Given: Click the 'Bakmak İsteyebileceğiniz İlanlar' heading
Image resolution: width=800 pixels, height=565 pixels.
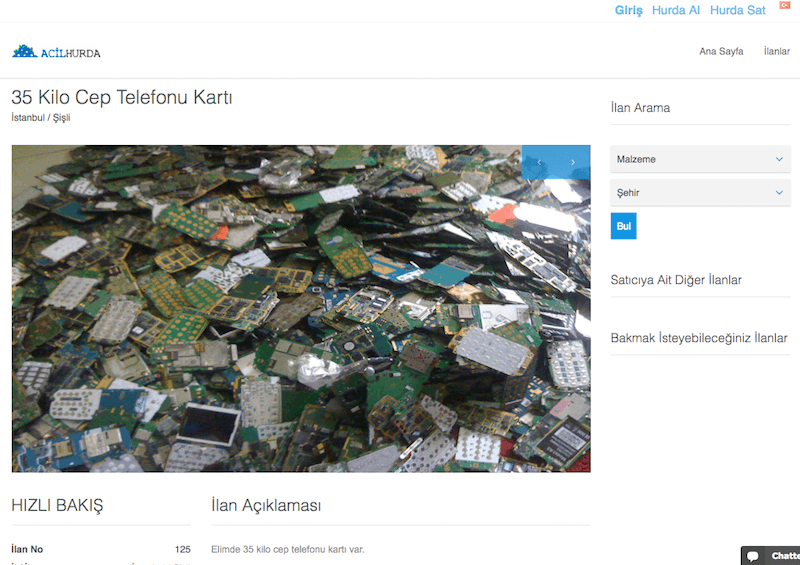Looking at the screenshot, I should pyautogui.click(x=698, y=338).
